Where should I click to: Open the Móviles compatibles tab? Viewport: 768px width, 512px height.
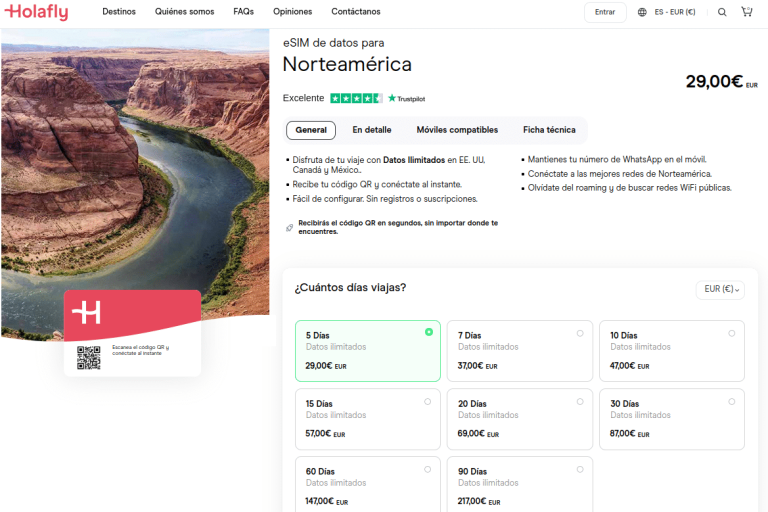click(457, 130)
